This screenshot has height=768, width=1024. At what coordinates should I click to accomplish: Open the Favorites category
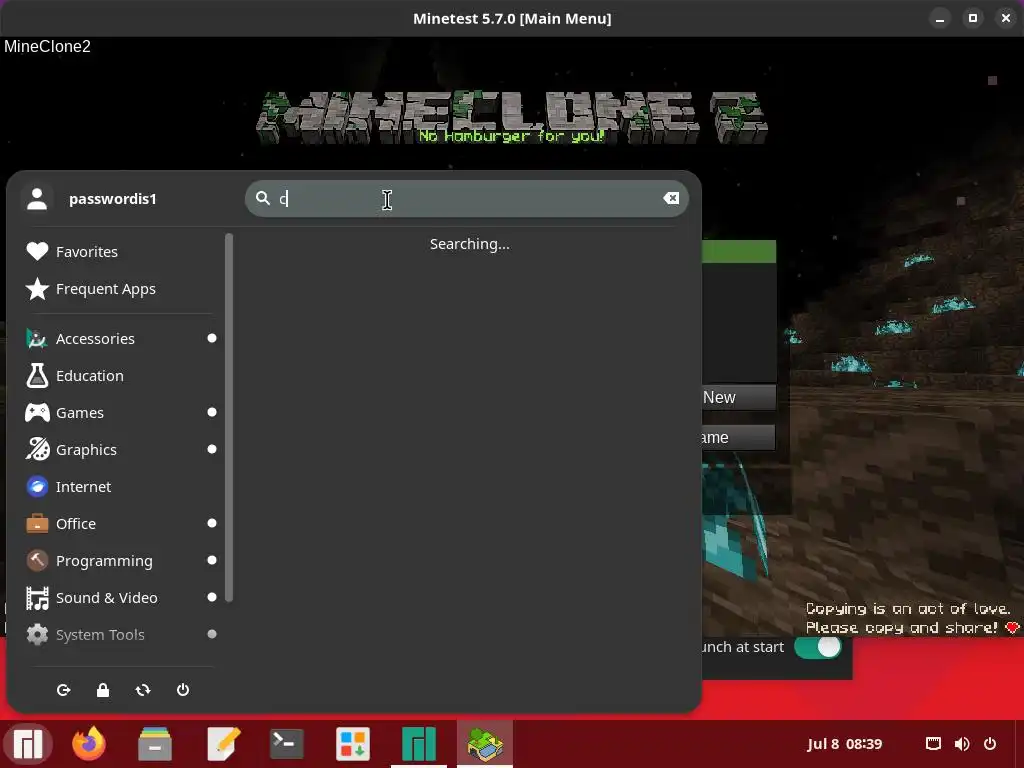tap(121, 251)
